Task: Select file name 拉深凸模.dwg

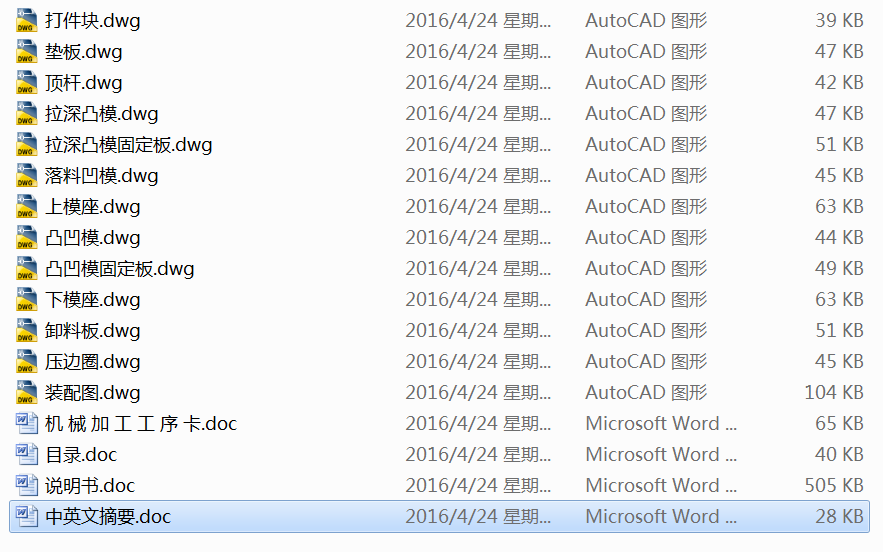Action: tap(101, 114)
